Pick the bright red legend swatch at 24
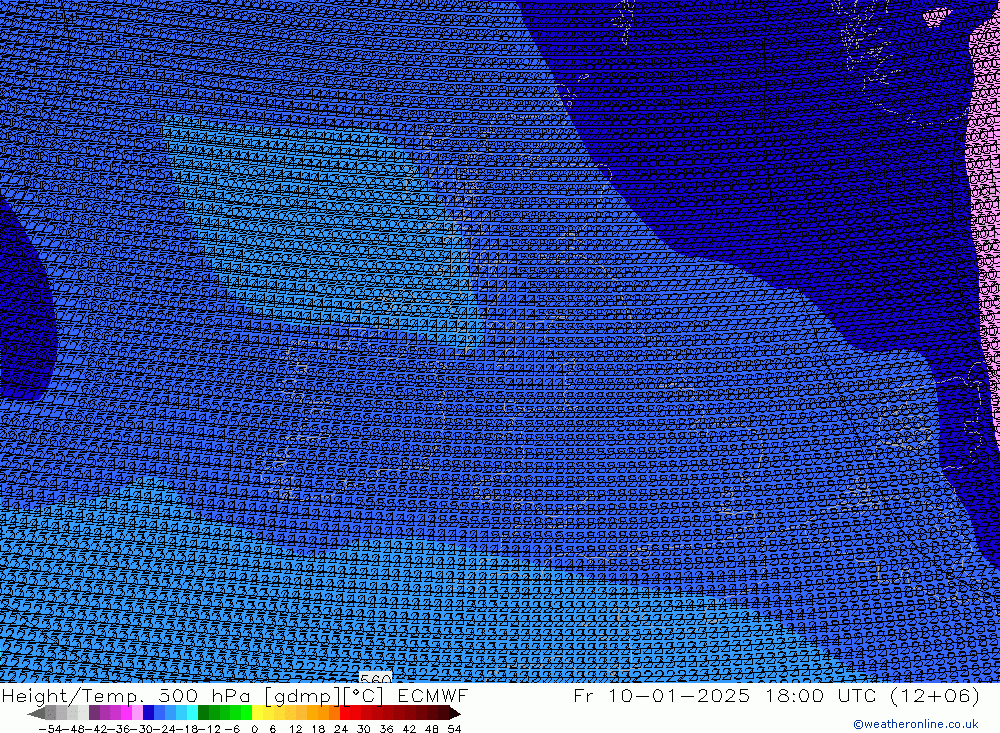This screenshot has height=733, width=1000. point(345,713)
